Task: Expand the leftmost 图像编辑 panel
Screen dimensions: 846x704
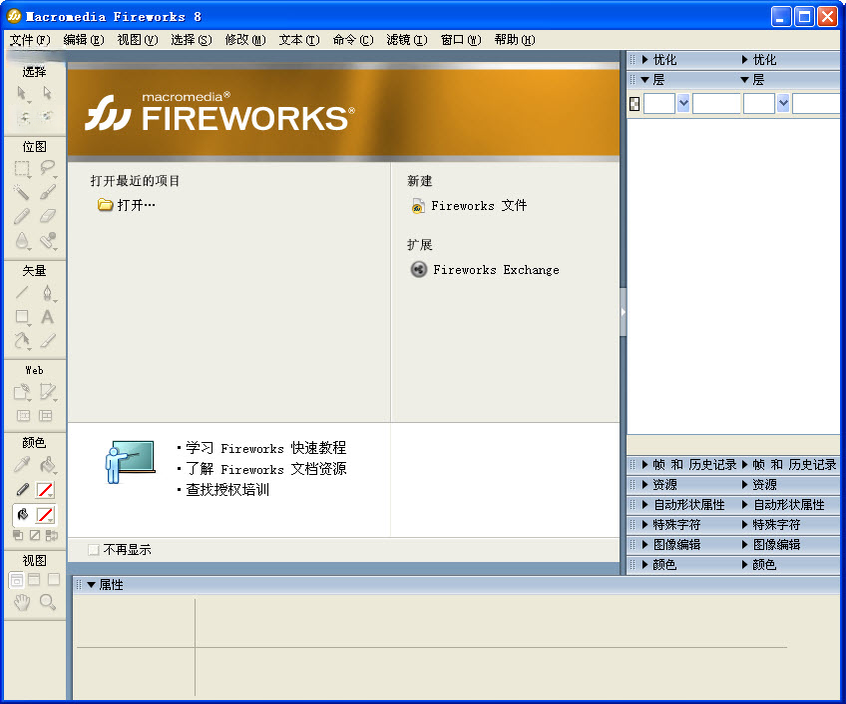Action: pos(645,544)
